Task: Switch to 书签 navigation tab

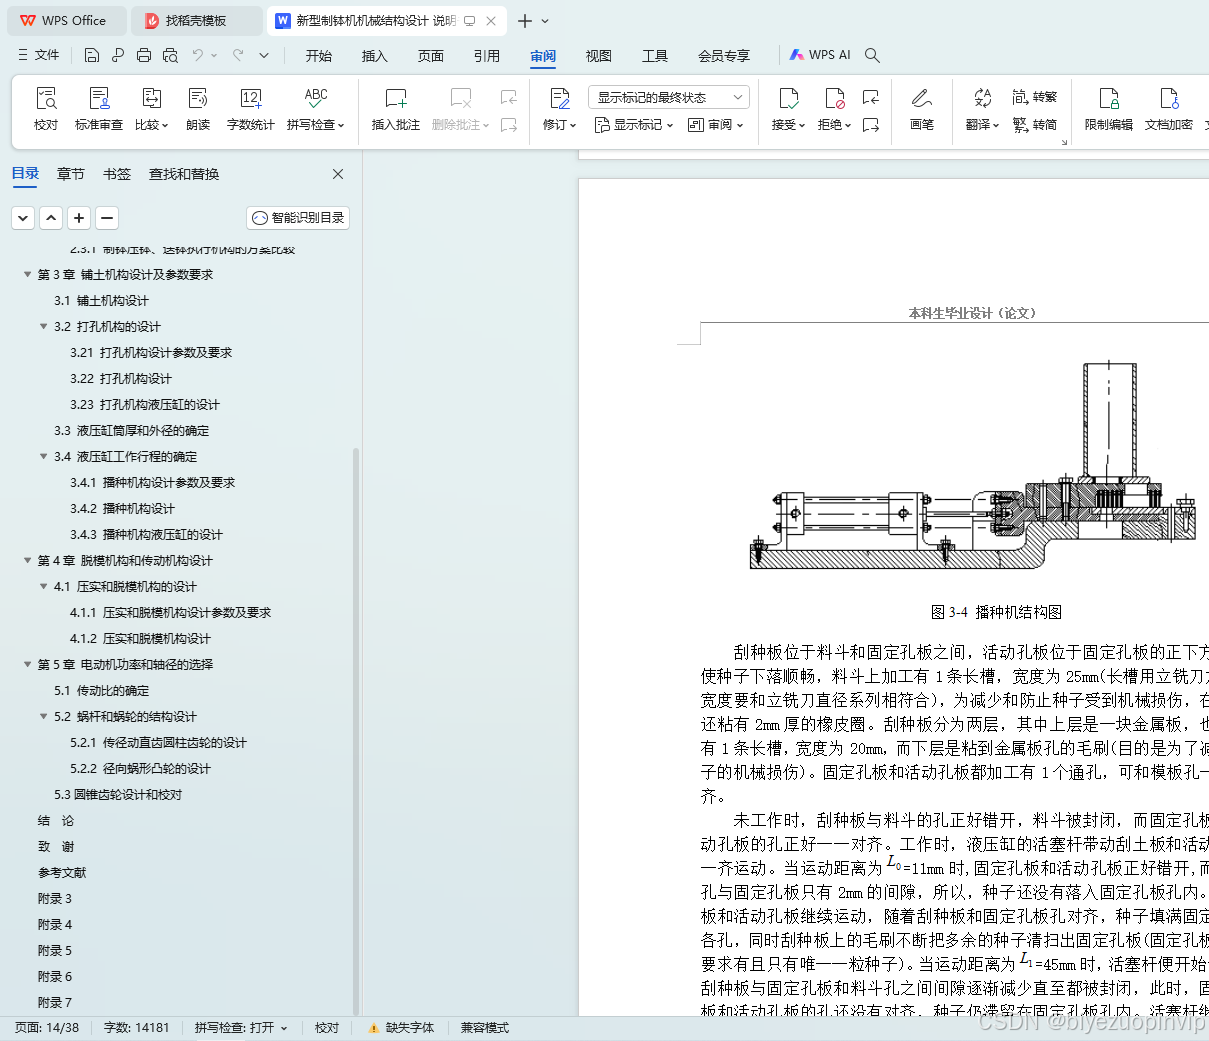Action: tap(117, 174)
